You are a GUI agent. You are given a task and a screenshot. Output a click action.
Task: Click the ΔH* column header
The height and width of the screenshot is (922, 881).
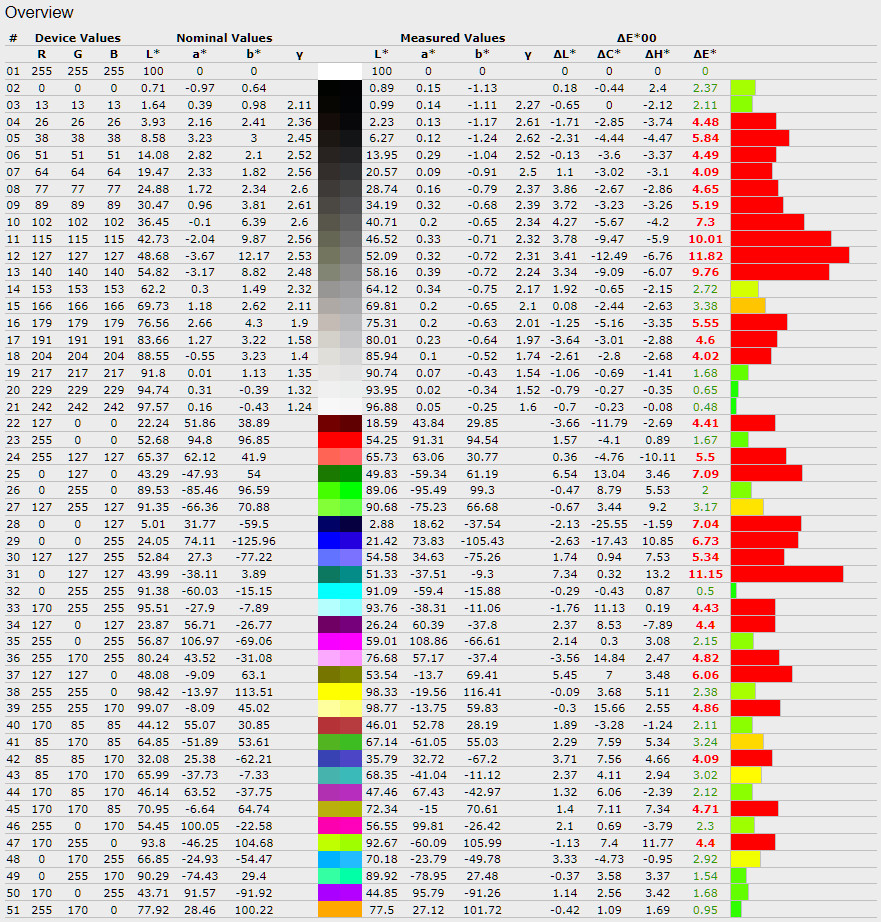tap(657, 54)
